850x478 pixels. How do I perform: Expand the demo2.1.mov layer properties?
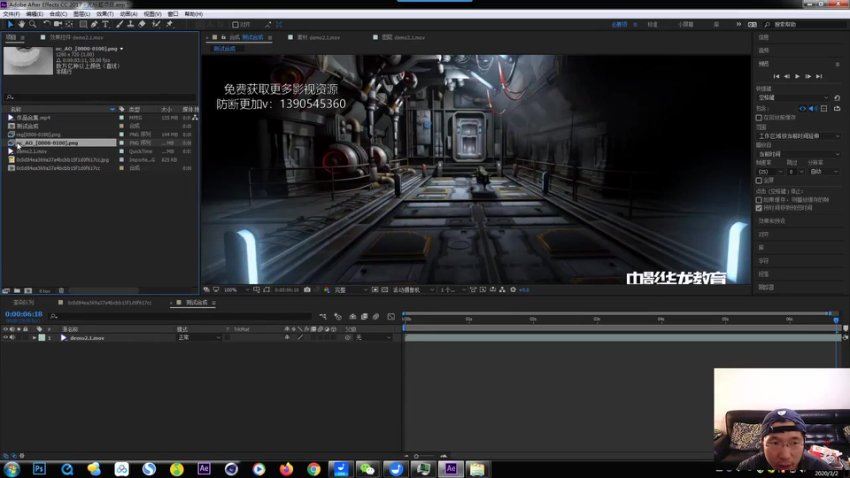(34, 338)
